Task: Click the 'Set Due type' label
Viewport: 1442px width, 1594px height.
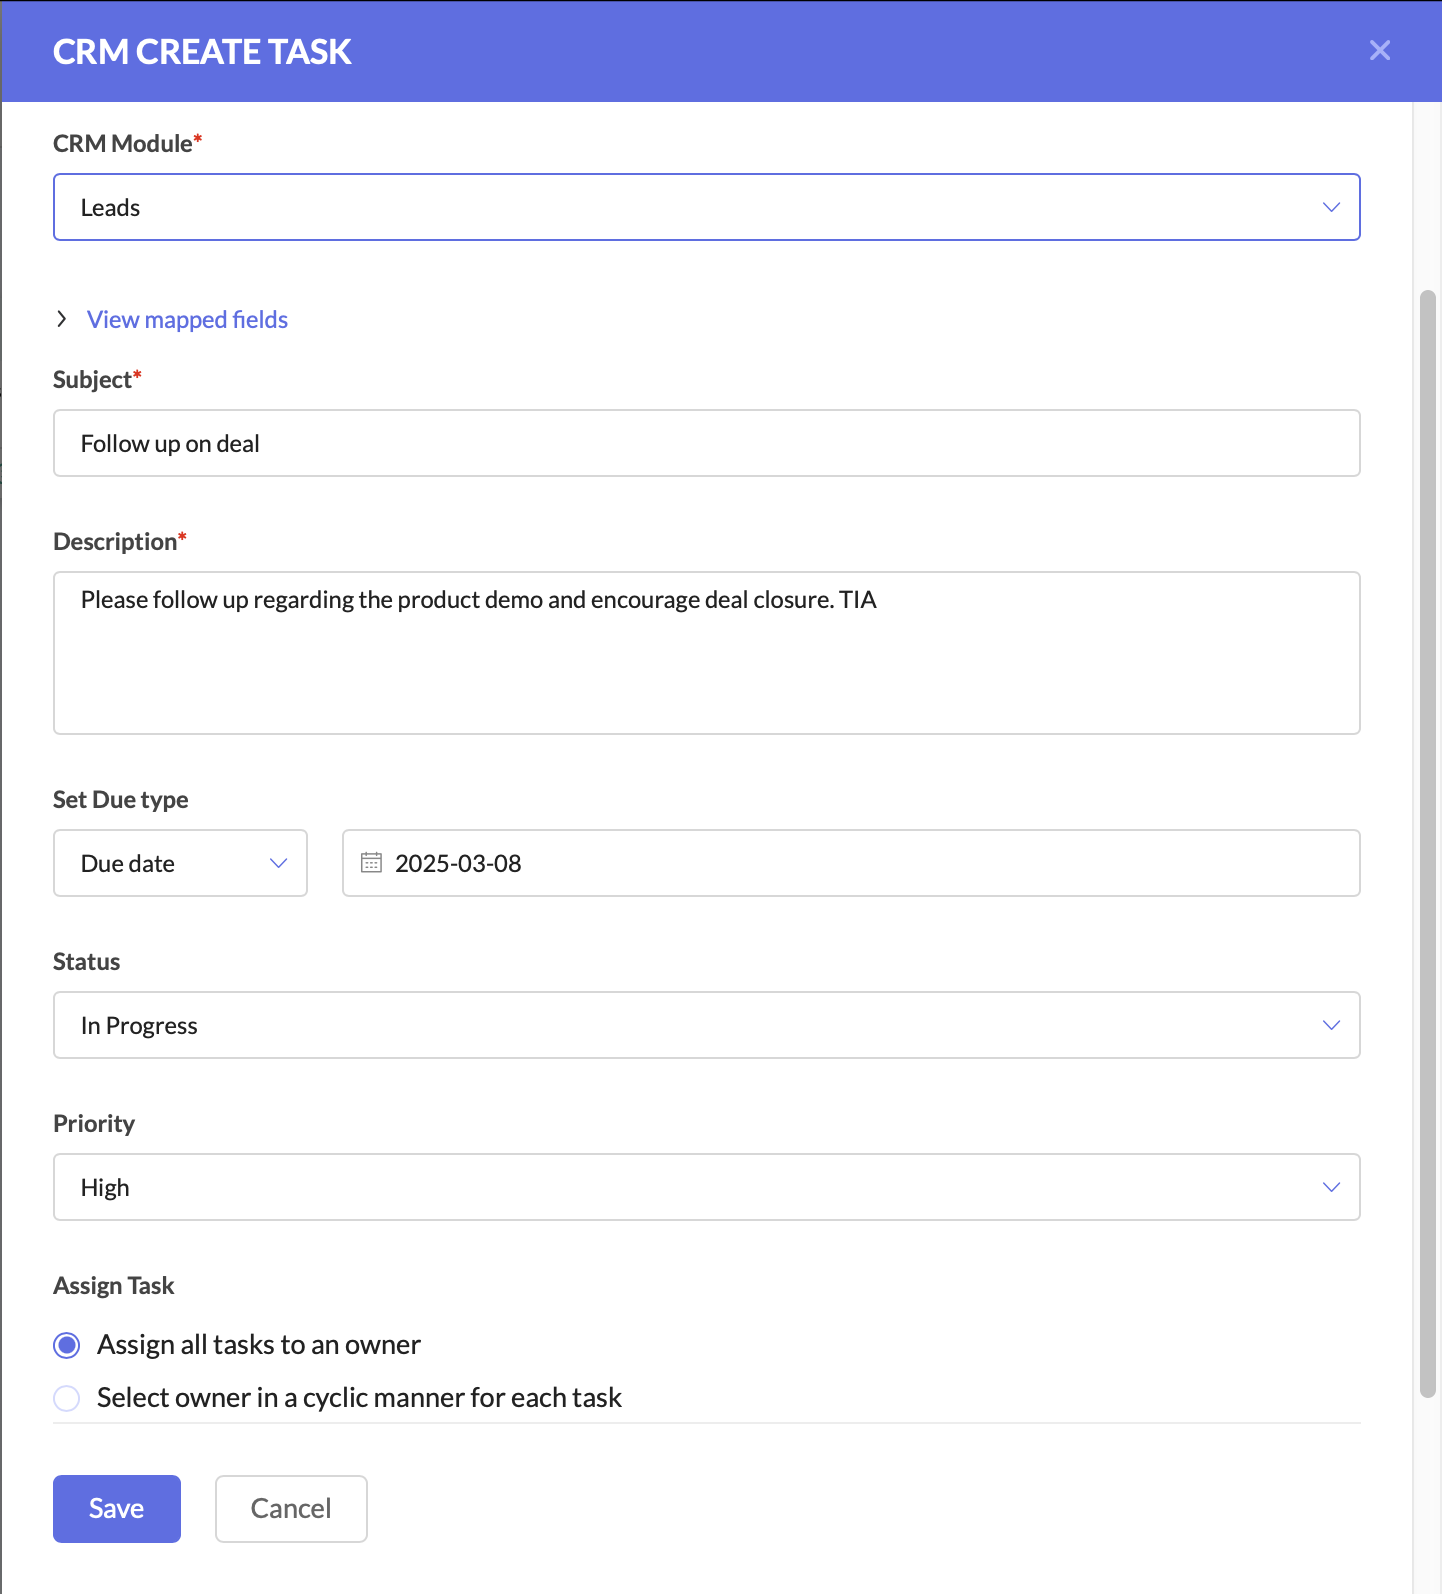Action: pos(120,799)
